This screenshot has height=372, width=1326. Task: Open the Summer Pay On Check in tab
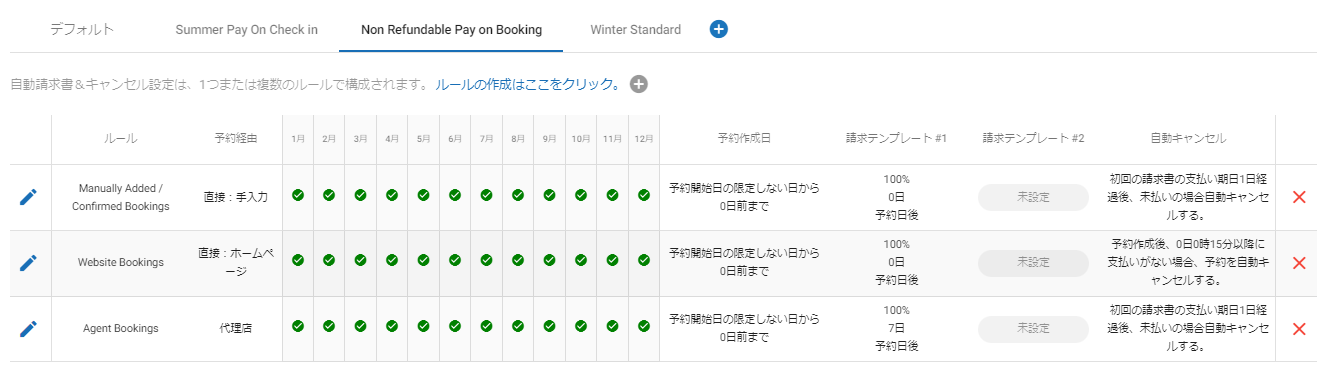click(x=247, y=29)
